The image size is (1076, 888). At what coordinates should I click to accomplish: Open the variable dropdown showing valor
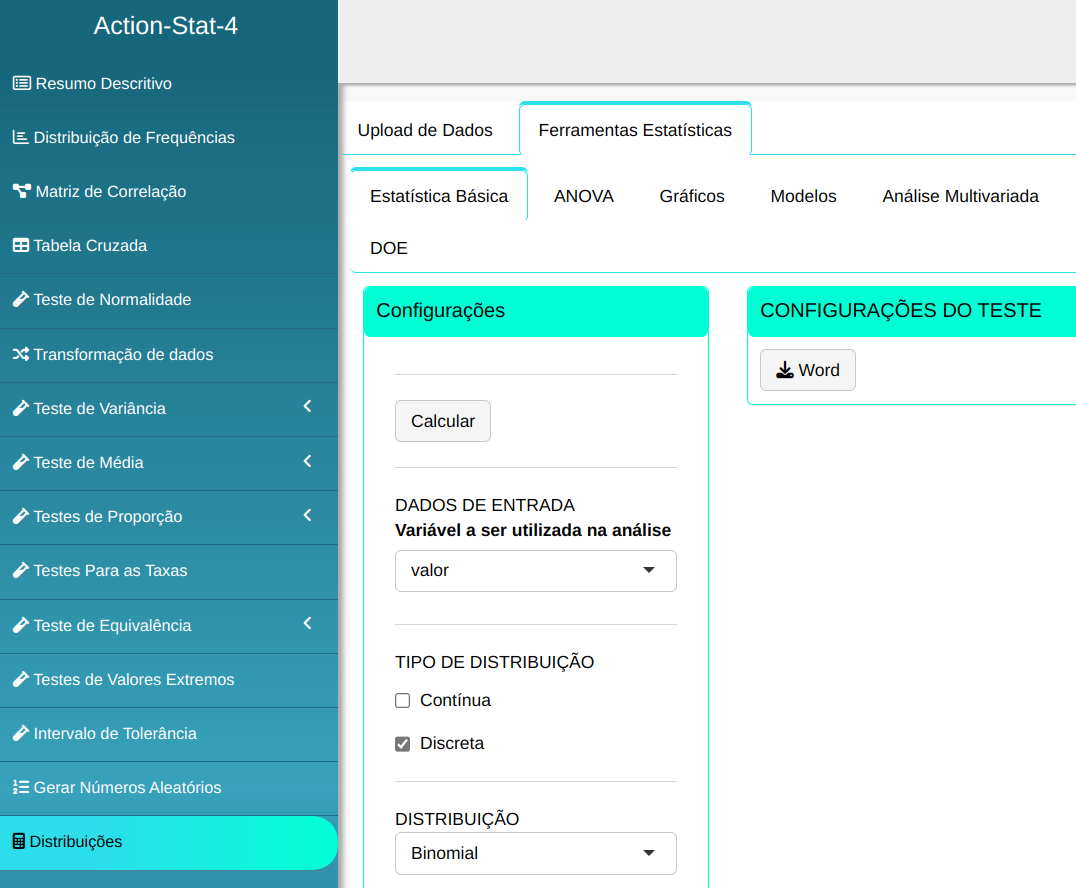click(x=535, y=570)
